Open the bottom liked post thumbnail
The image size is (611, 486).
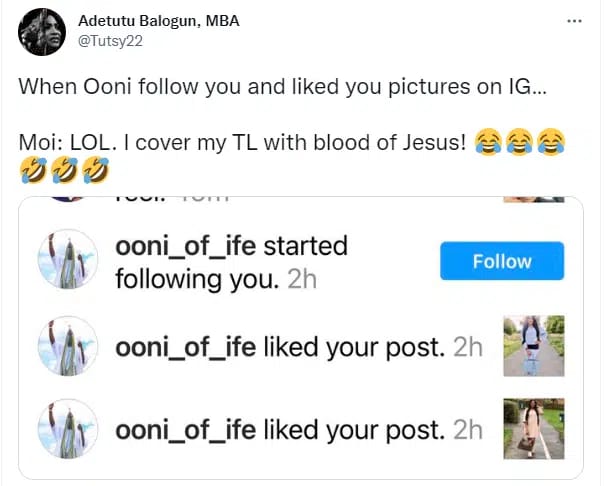[534, 429]
